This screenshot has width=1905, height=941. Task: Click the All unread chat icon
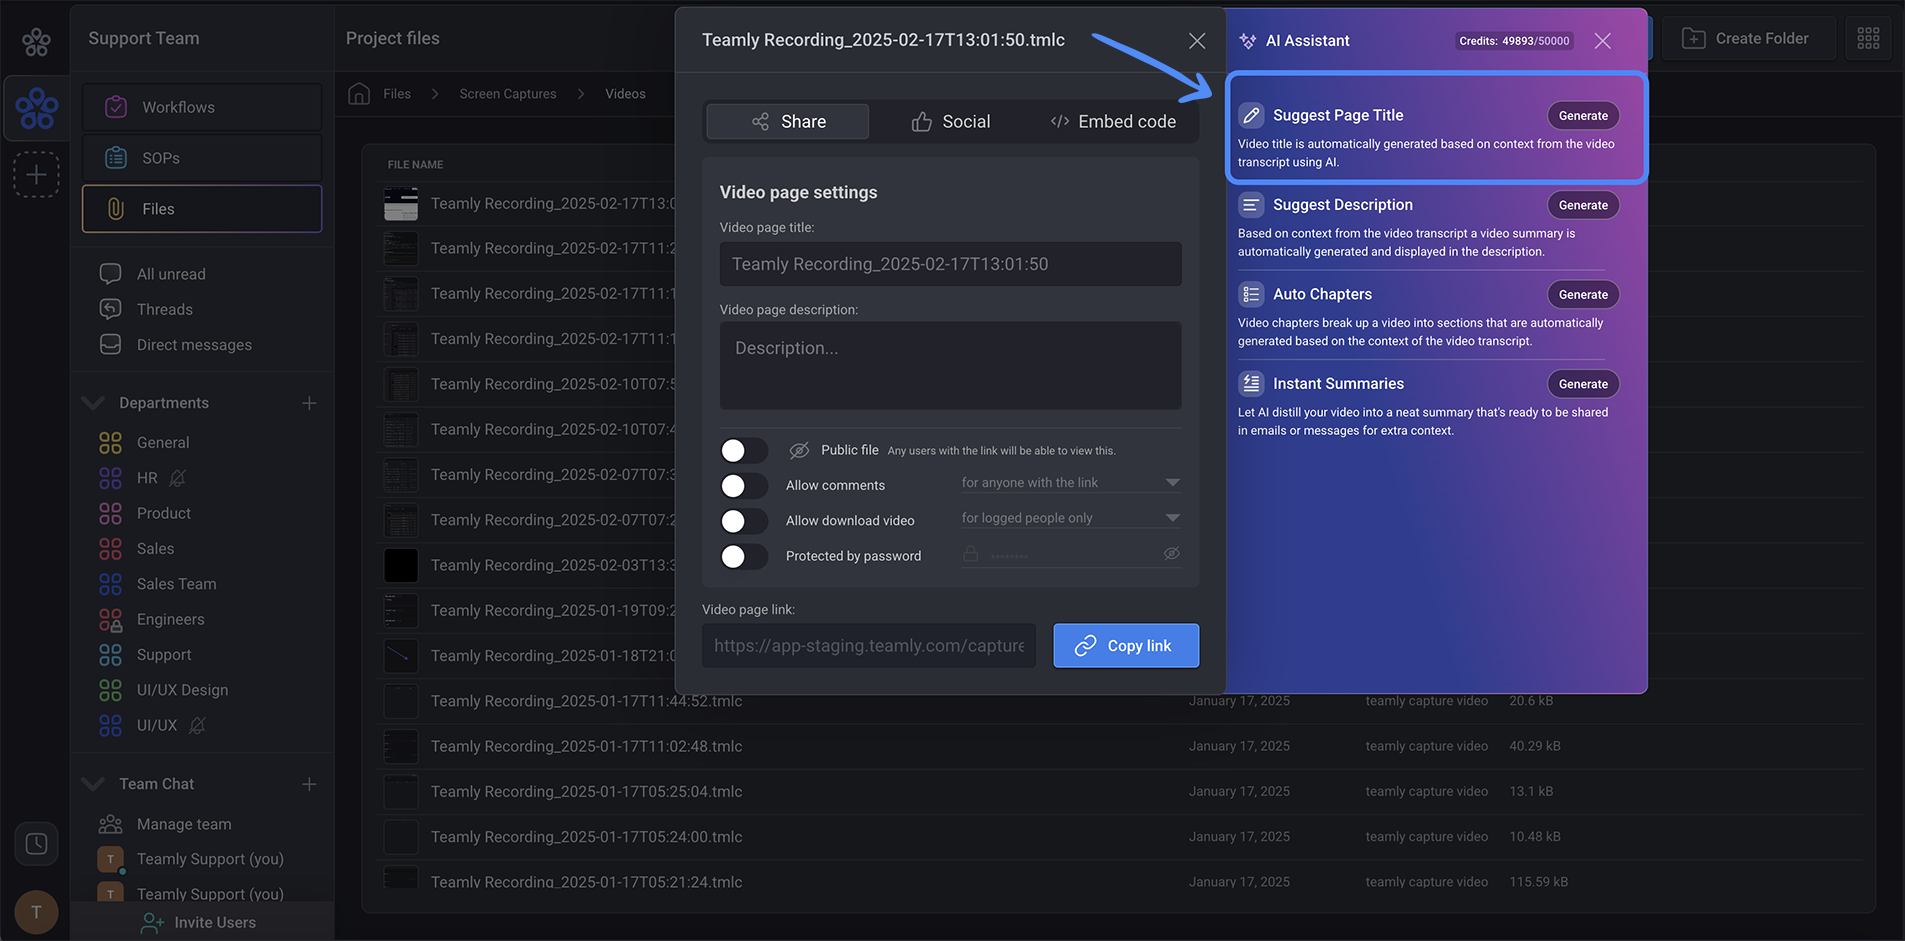pos(111,273)
